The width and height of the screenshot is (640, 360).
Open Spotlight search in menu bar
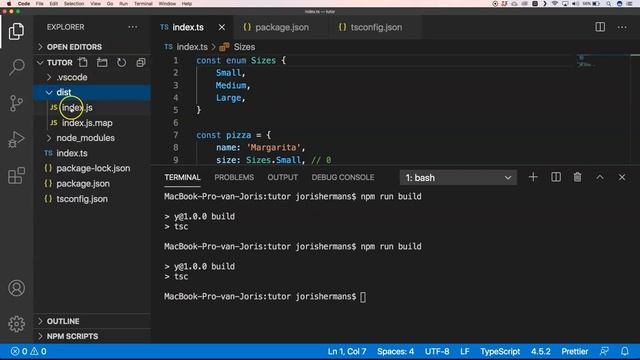pyautogui.click(x=609, y=3)
